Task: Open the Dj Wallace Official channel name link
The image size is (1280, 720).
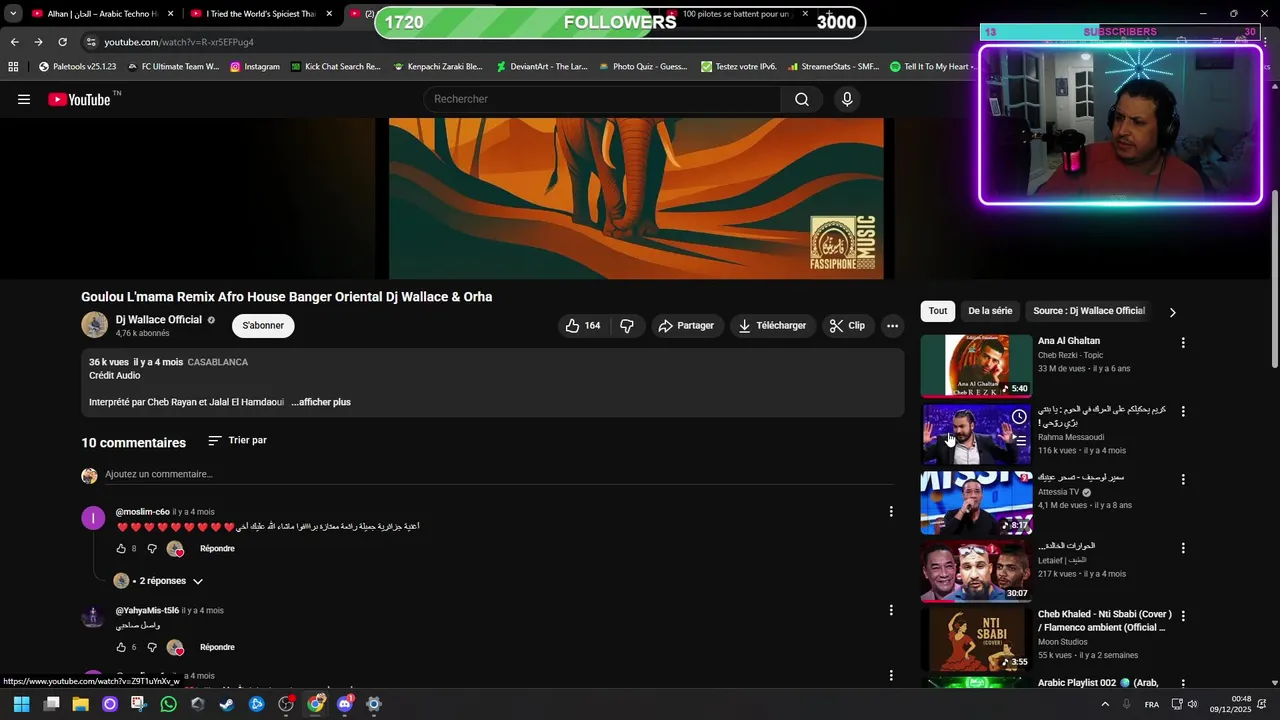Action: 158,320
